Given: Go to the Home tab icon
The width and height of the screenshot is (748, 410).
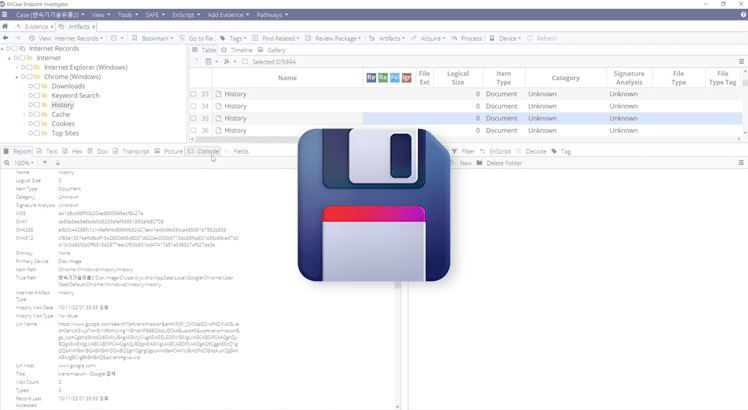Looking at the screenshot, I should click(x=5, y=26).
